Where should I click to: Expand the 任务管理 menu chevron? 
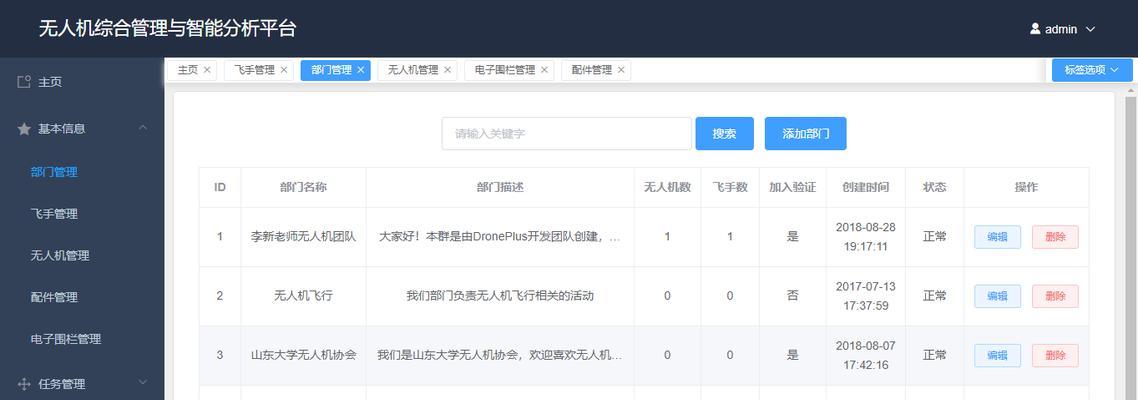[143, 383]
